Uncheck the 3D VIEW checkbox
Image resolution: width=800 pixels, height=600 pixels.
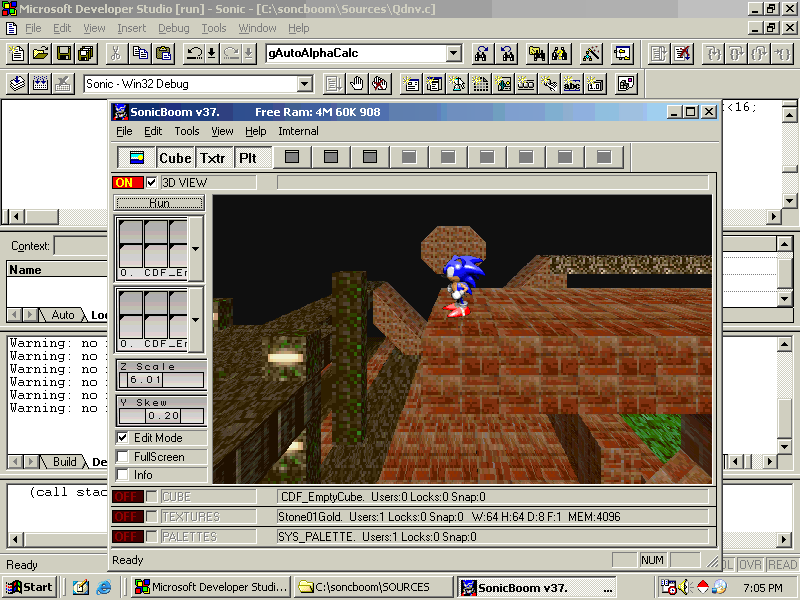[x=152, y=182]
